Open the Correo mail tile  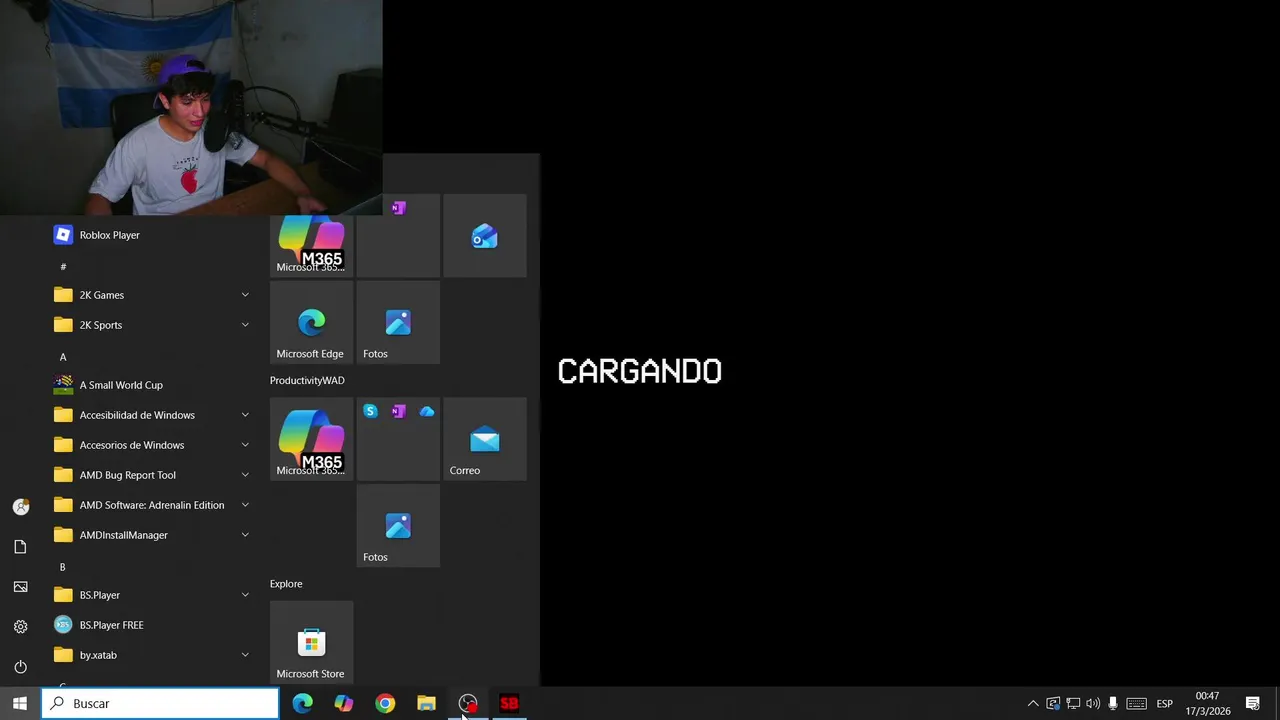[485, 439]
